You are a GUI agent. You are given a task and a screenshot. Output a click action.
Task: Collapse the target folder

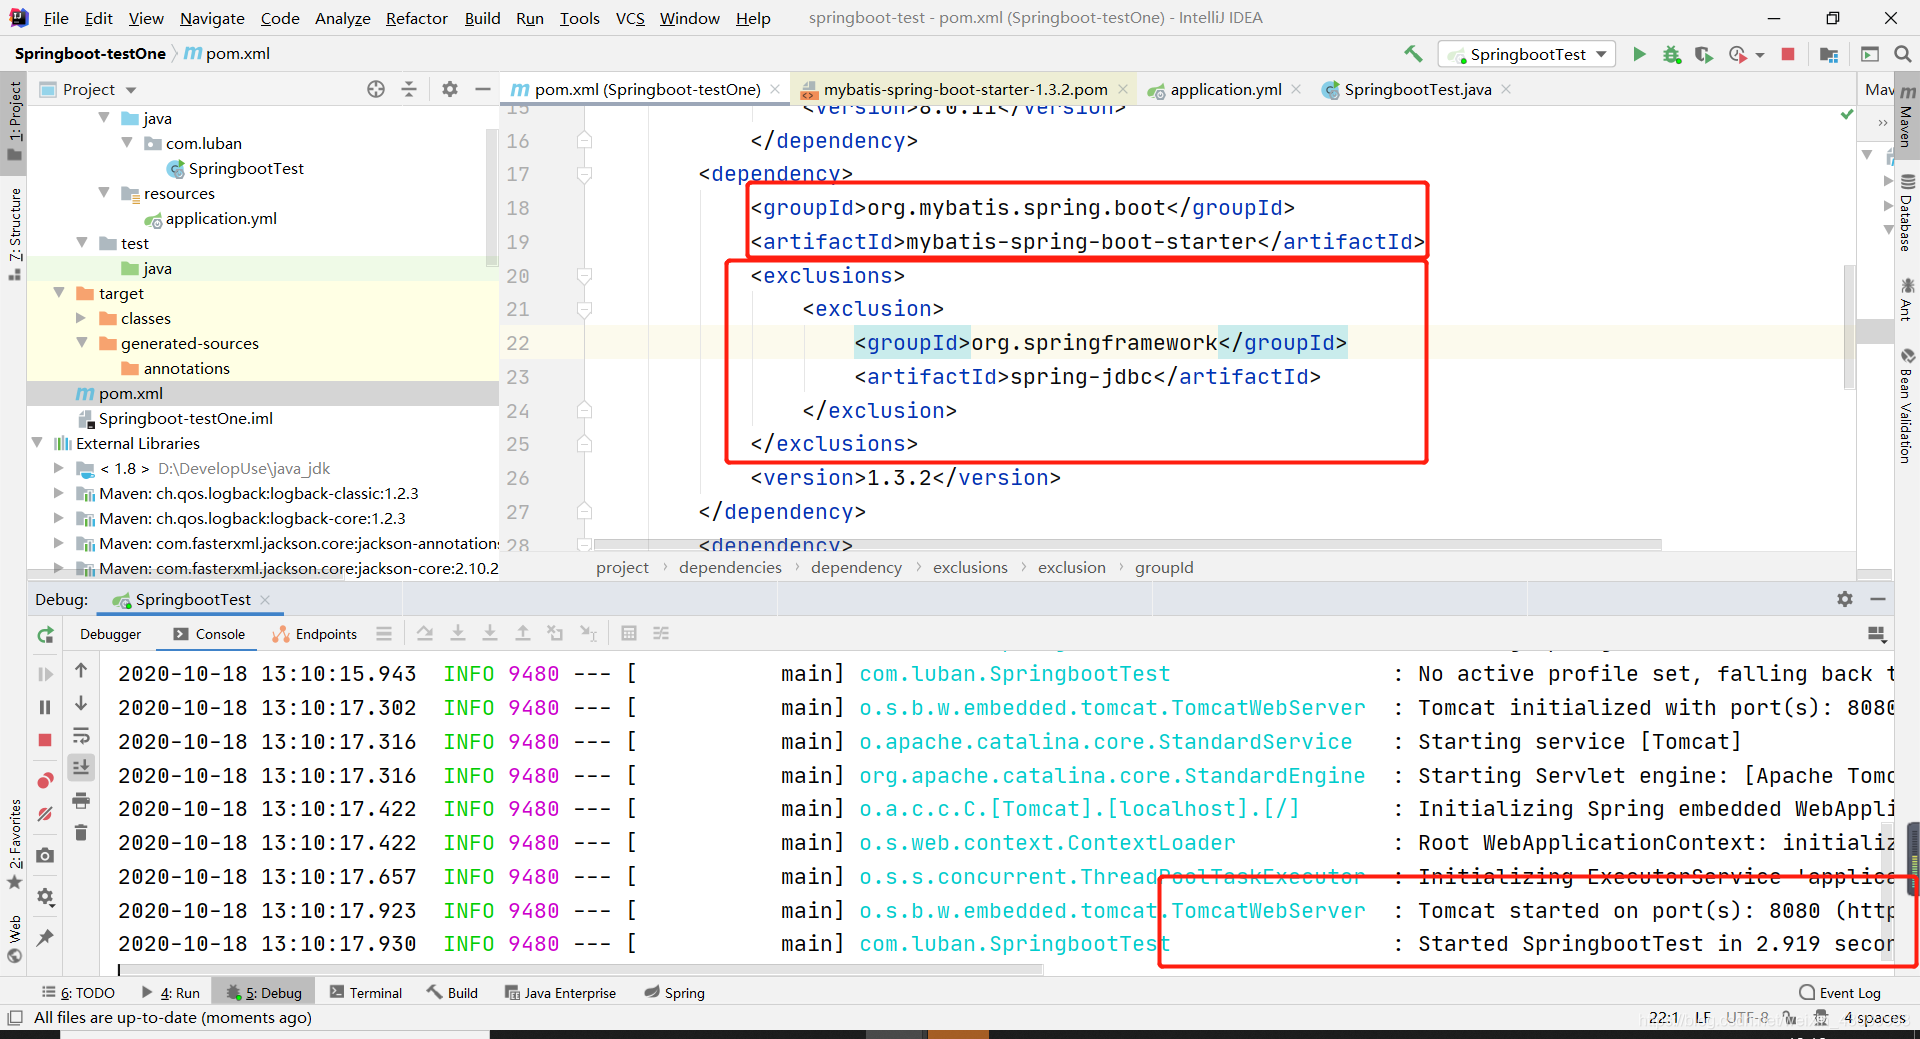click(59, 293)
